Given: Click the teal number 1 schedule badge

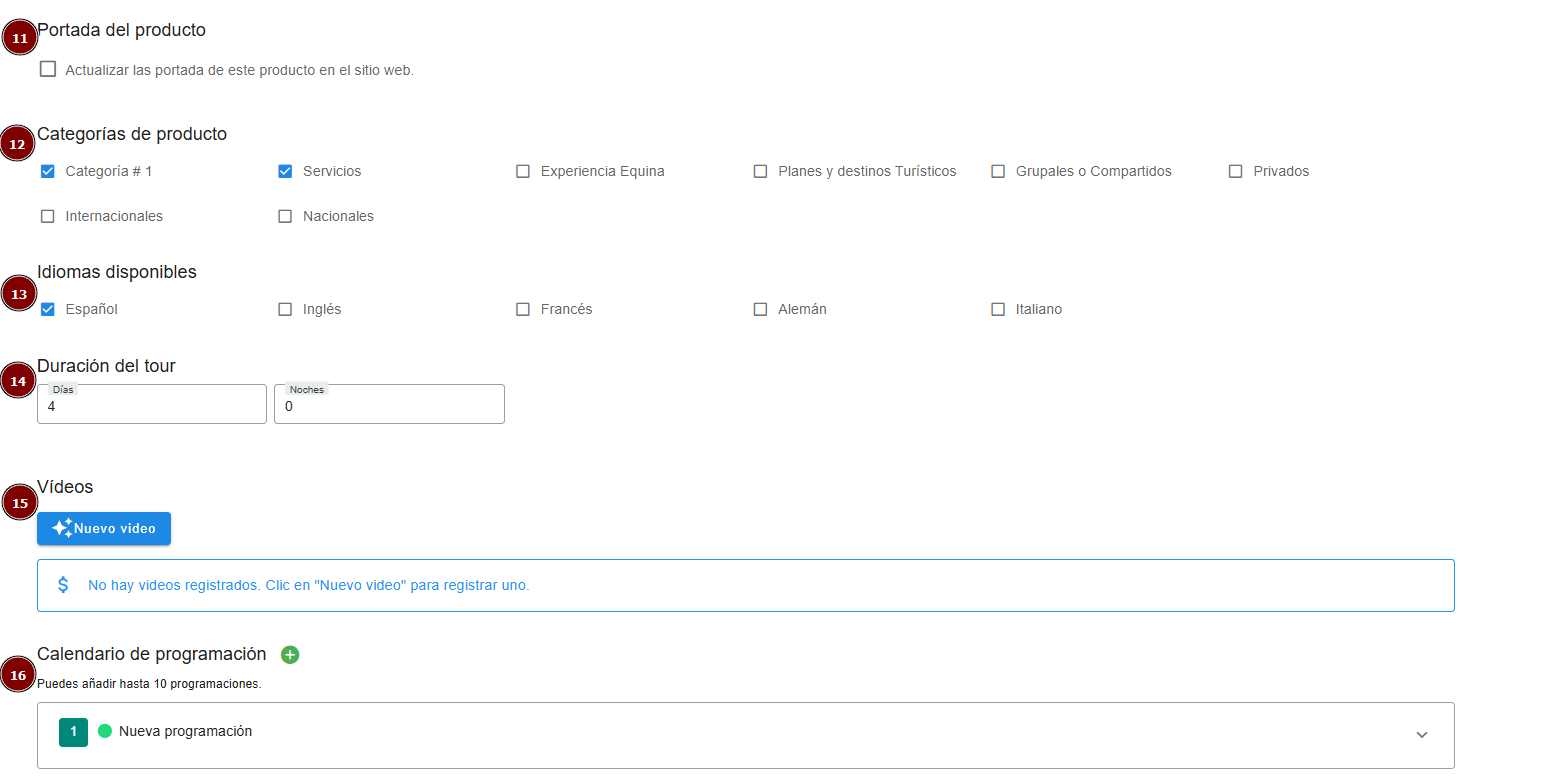Looking at the screenshot, I should [73, 732].
